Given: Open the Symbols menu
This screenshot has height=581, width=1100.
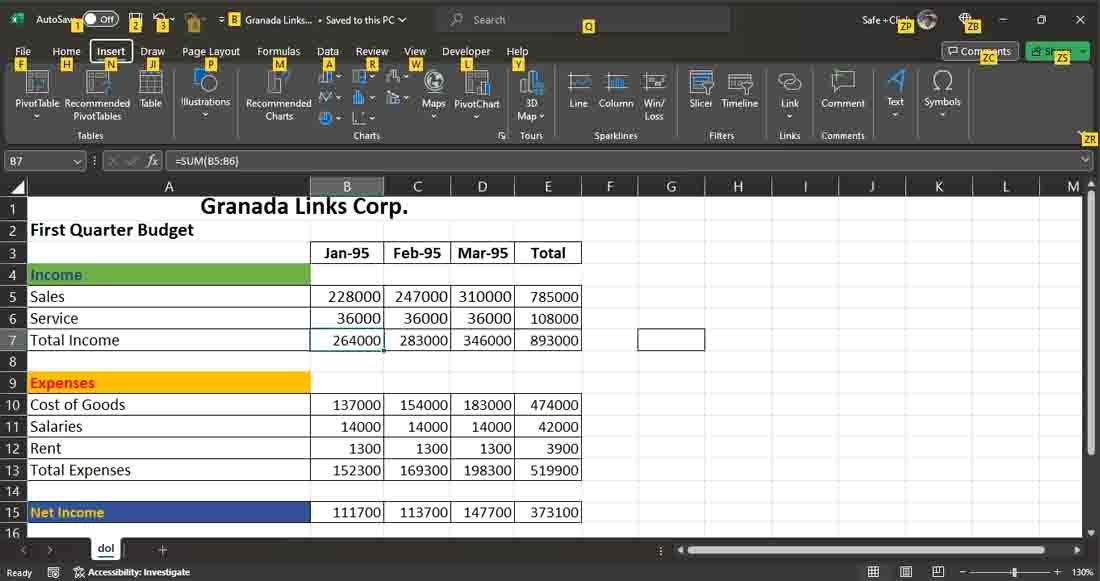Looking at the screenshot, I should coord(942,94).
